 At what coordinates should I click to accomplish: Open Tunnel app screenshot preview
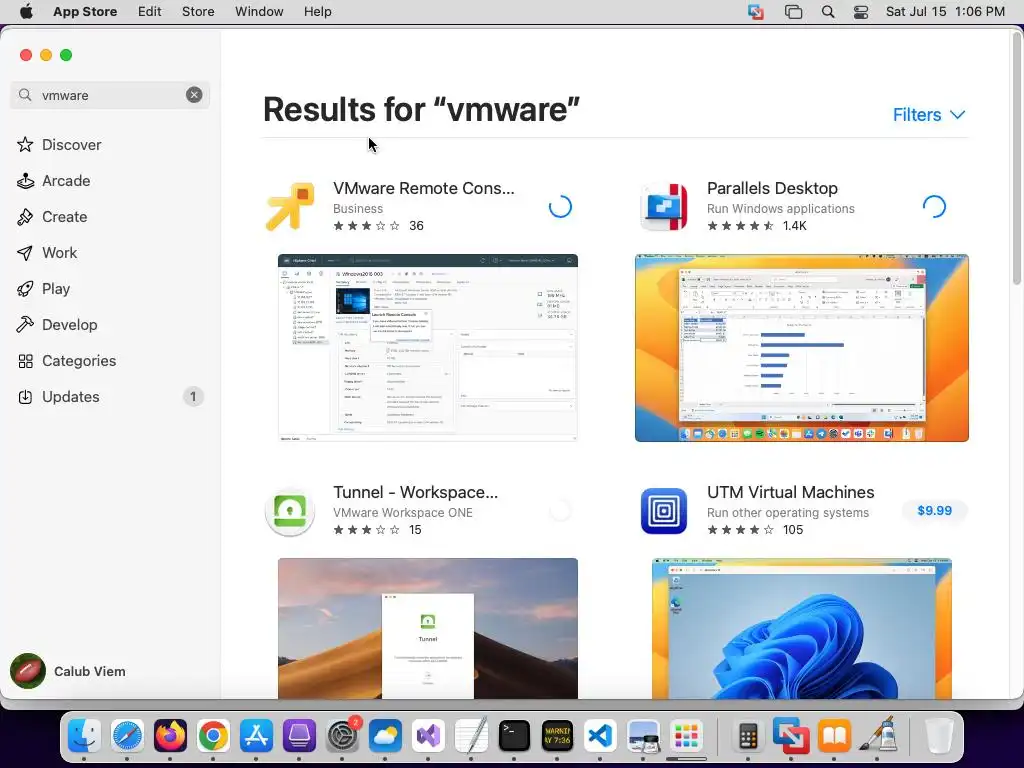pos(428,628)
